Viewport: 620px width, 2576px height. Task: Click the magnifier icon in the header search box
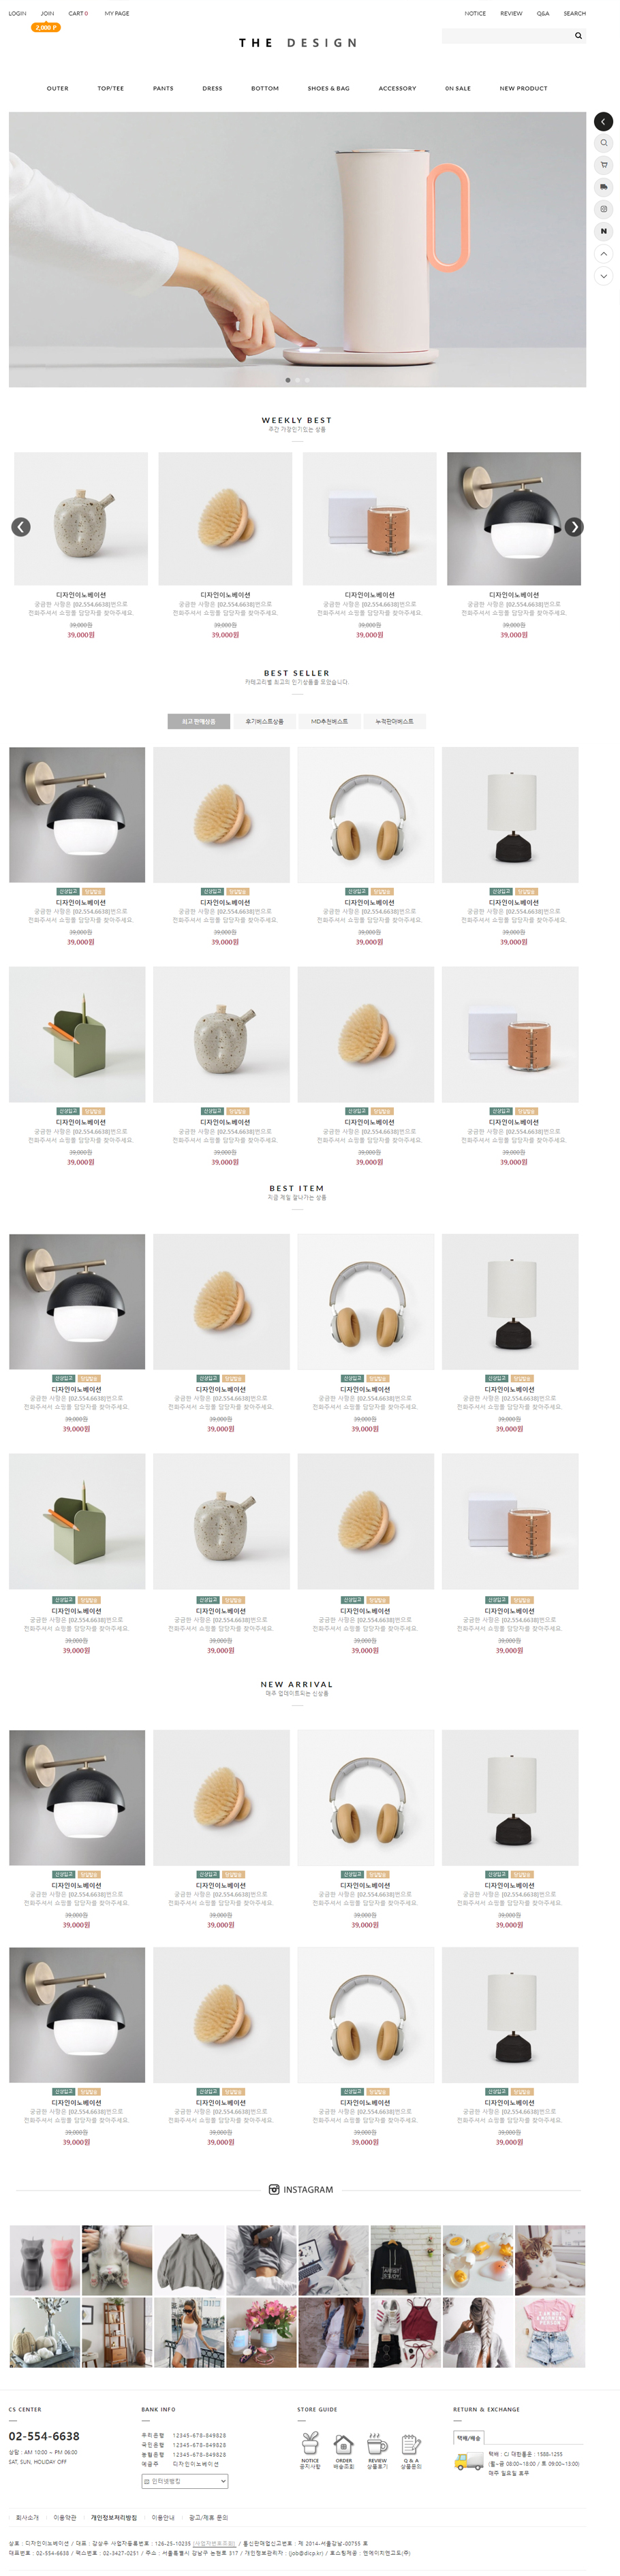[x=578, y=36]
